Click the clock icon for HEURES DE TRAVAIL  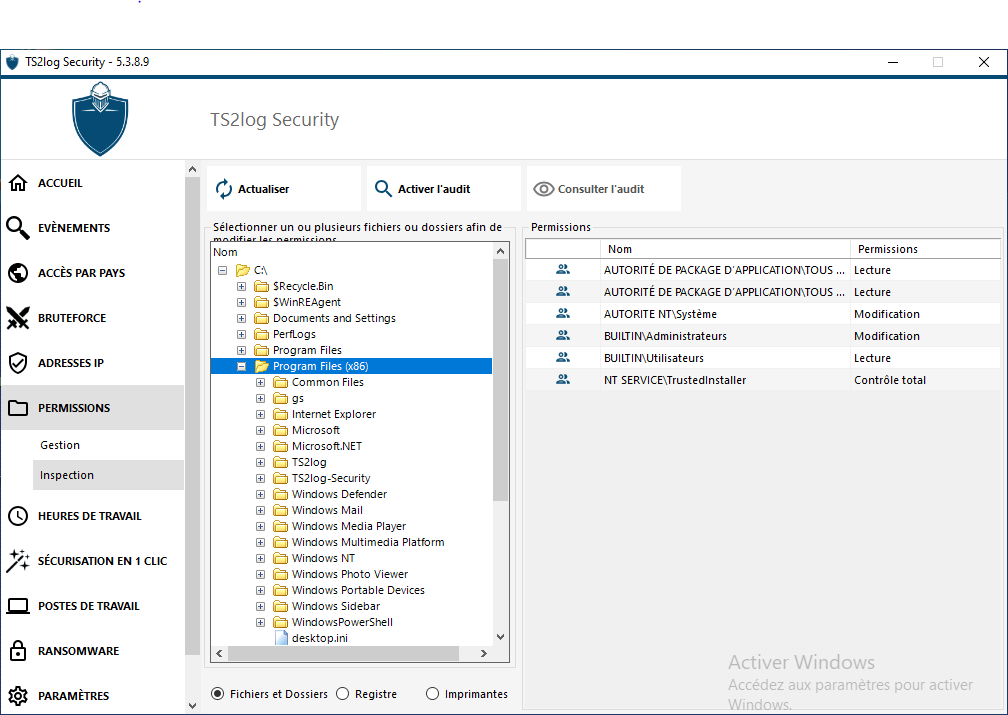(x=18, y=516)
